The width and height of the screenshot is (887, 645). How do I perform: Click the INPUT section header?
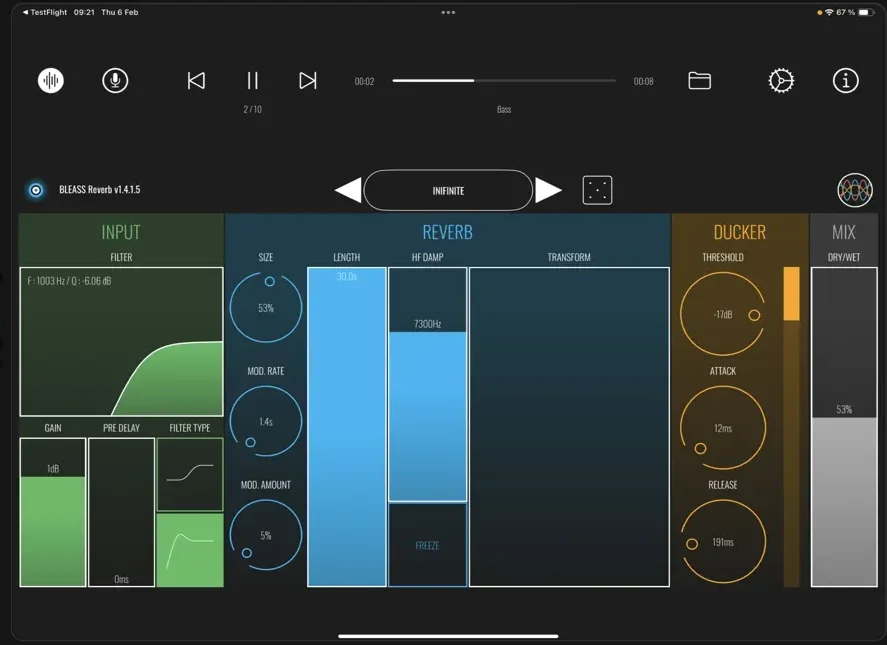coord(120,232)
